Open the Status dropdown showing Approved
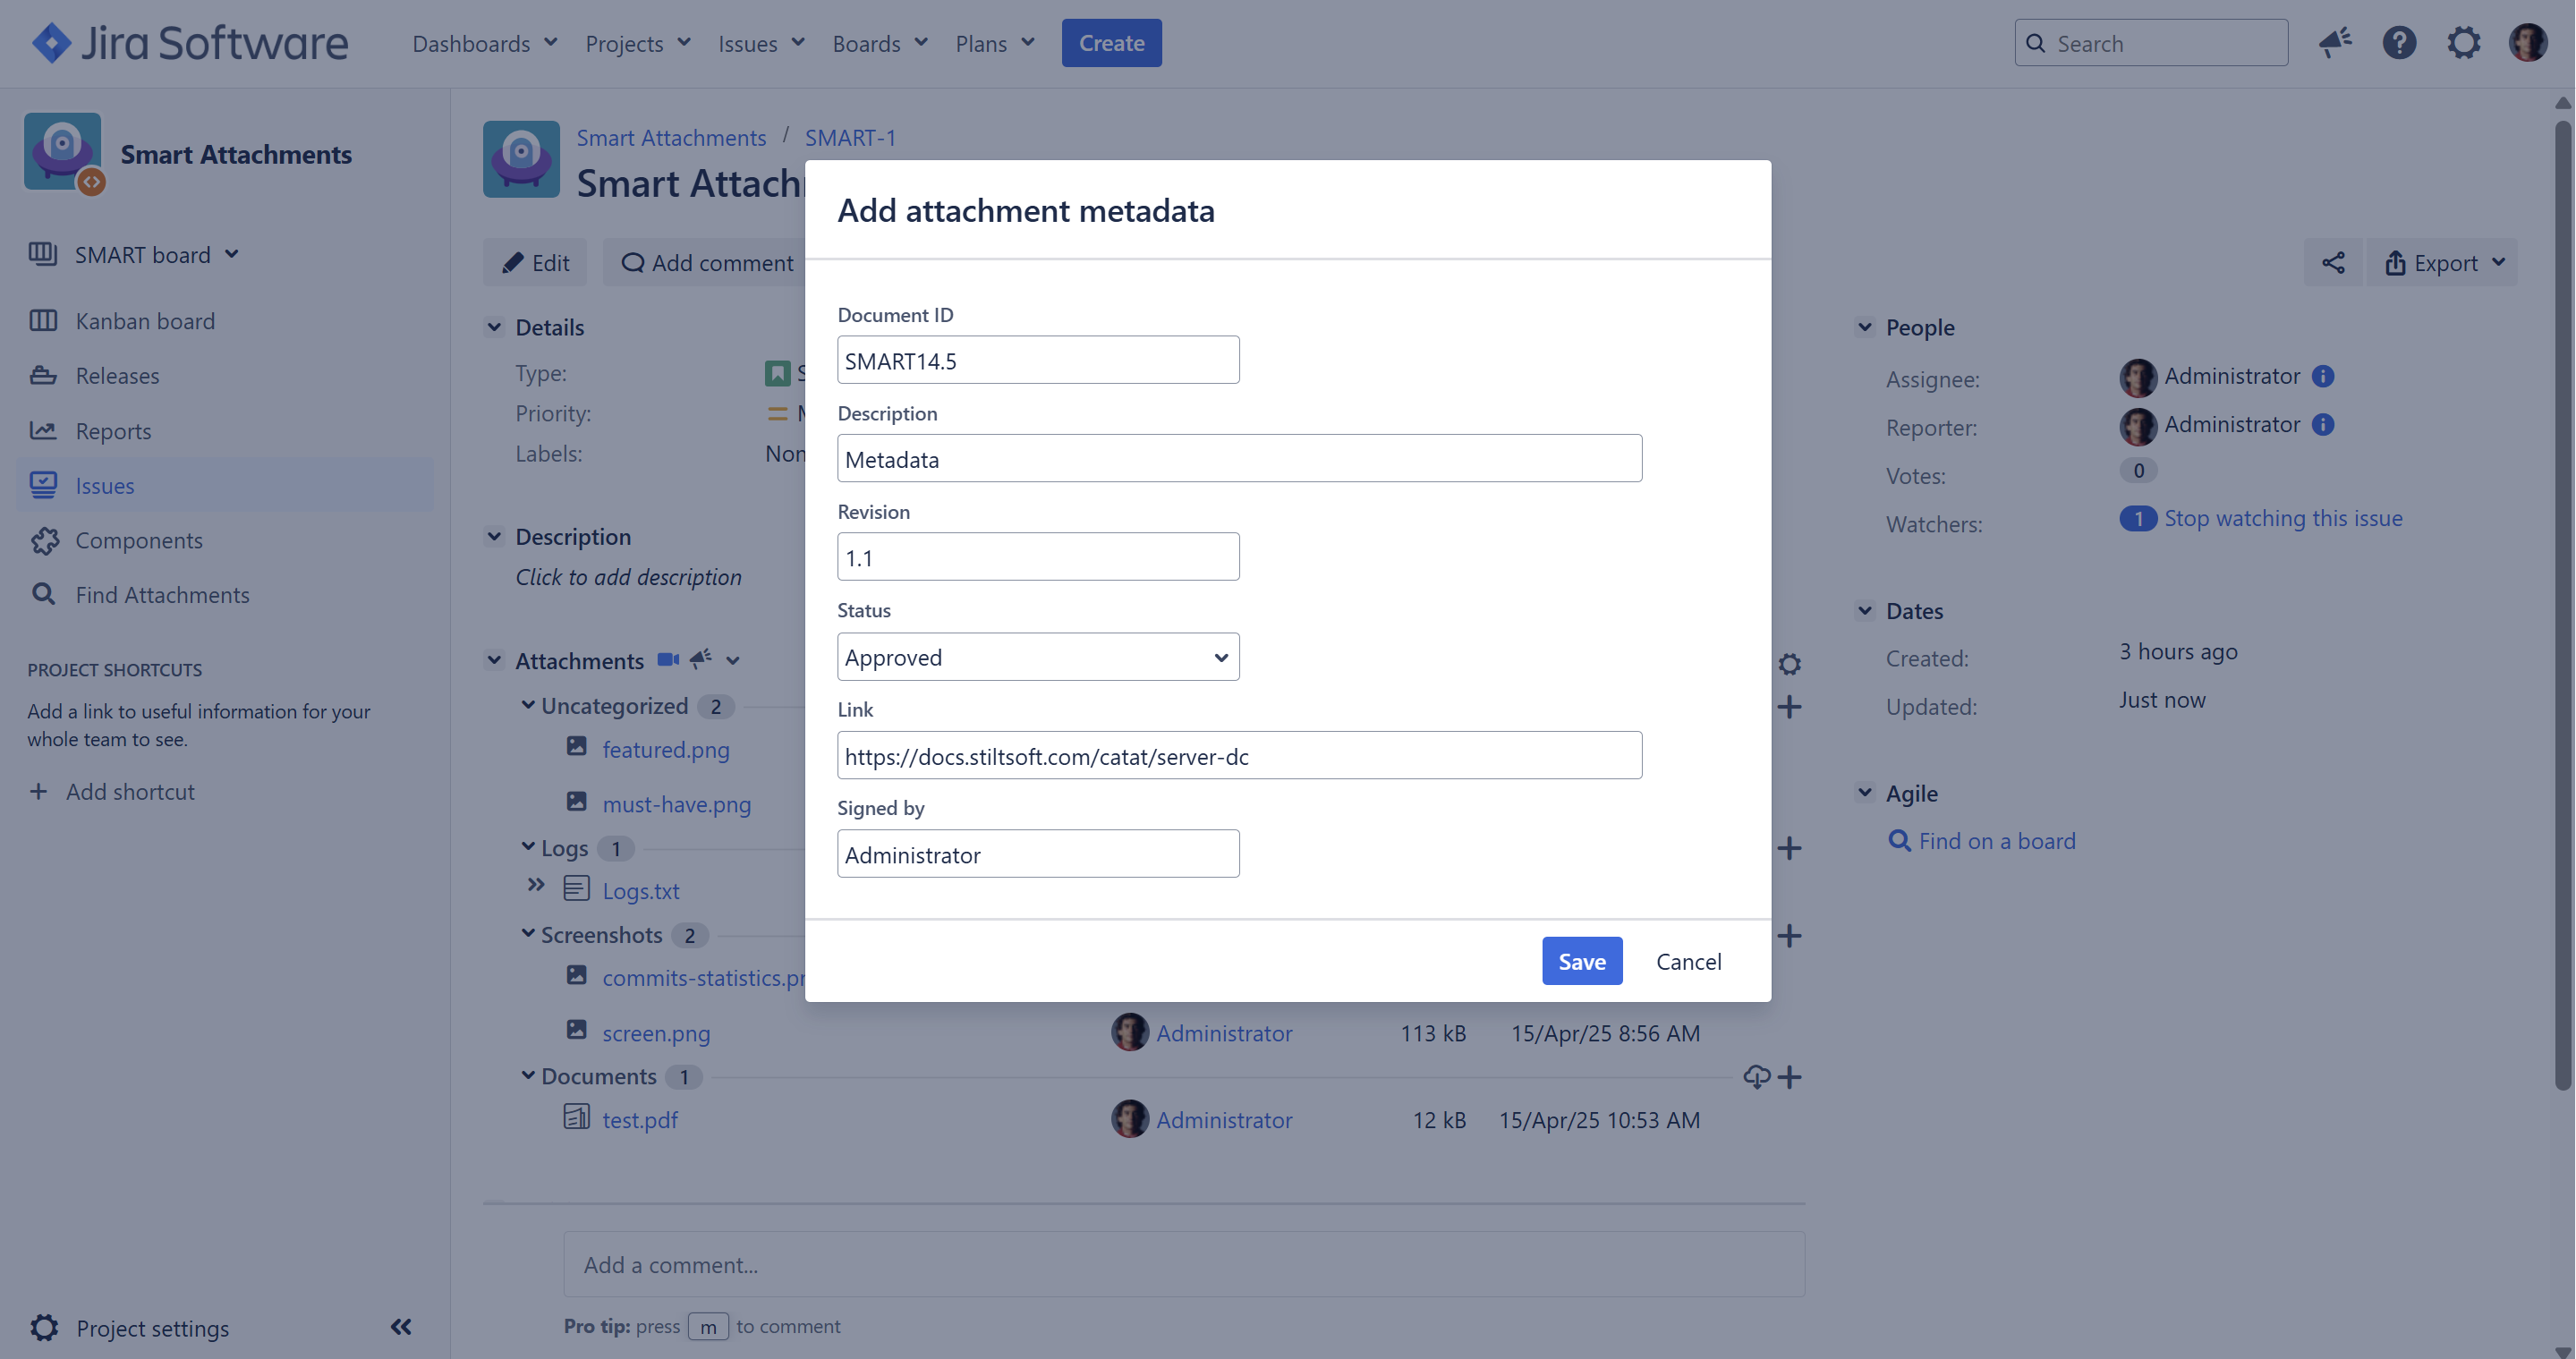2576x1359 pixels. tap(1038, 657)
